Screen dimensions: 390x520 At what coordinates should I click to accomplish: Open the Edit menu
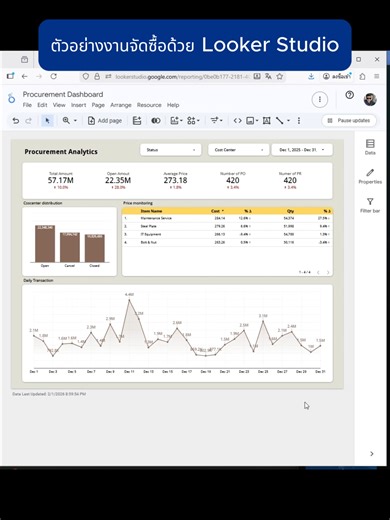(42, 105)
